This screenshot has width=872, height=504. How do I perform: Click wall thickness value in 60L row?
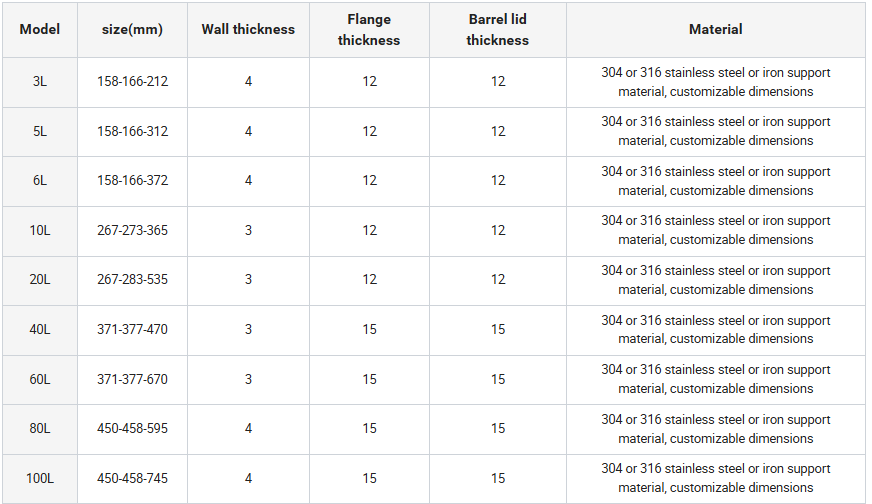pyautogui.click(x=248, y=379)
